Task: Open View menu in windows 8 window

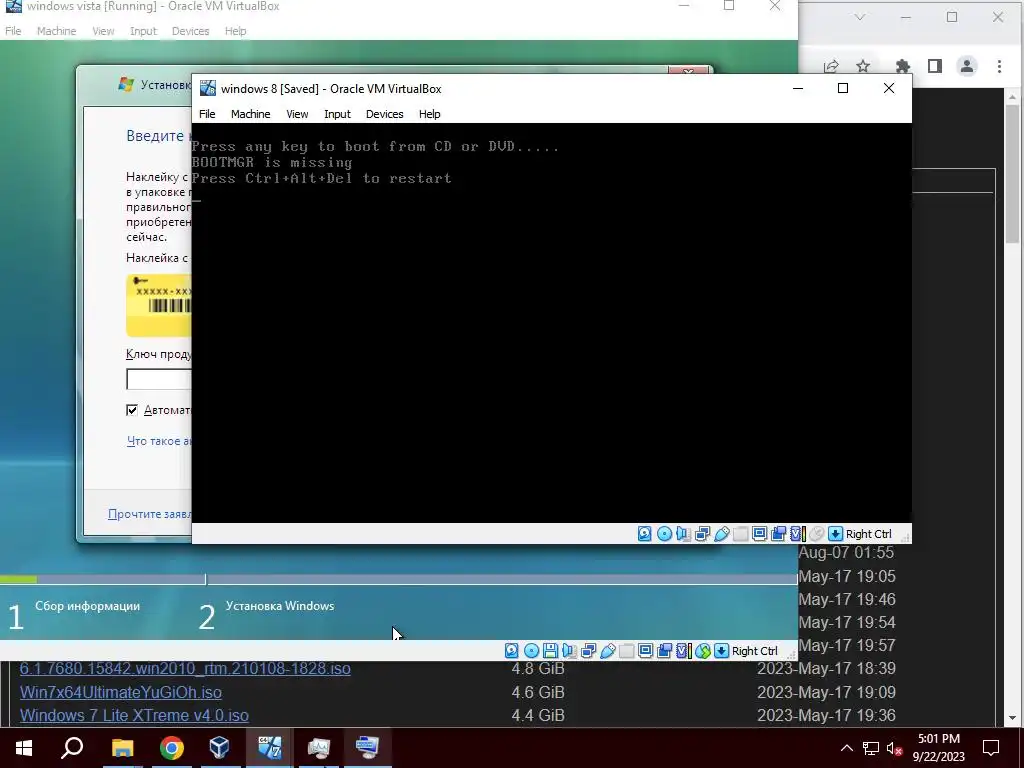Action: coord(297,114)
